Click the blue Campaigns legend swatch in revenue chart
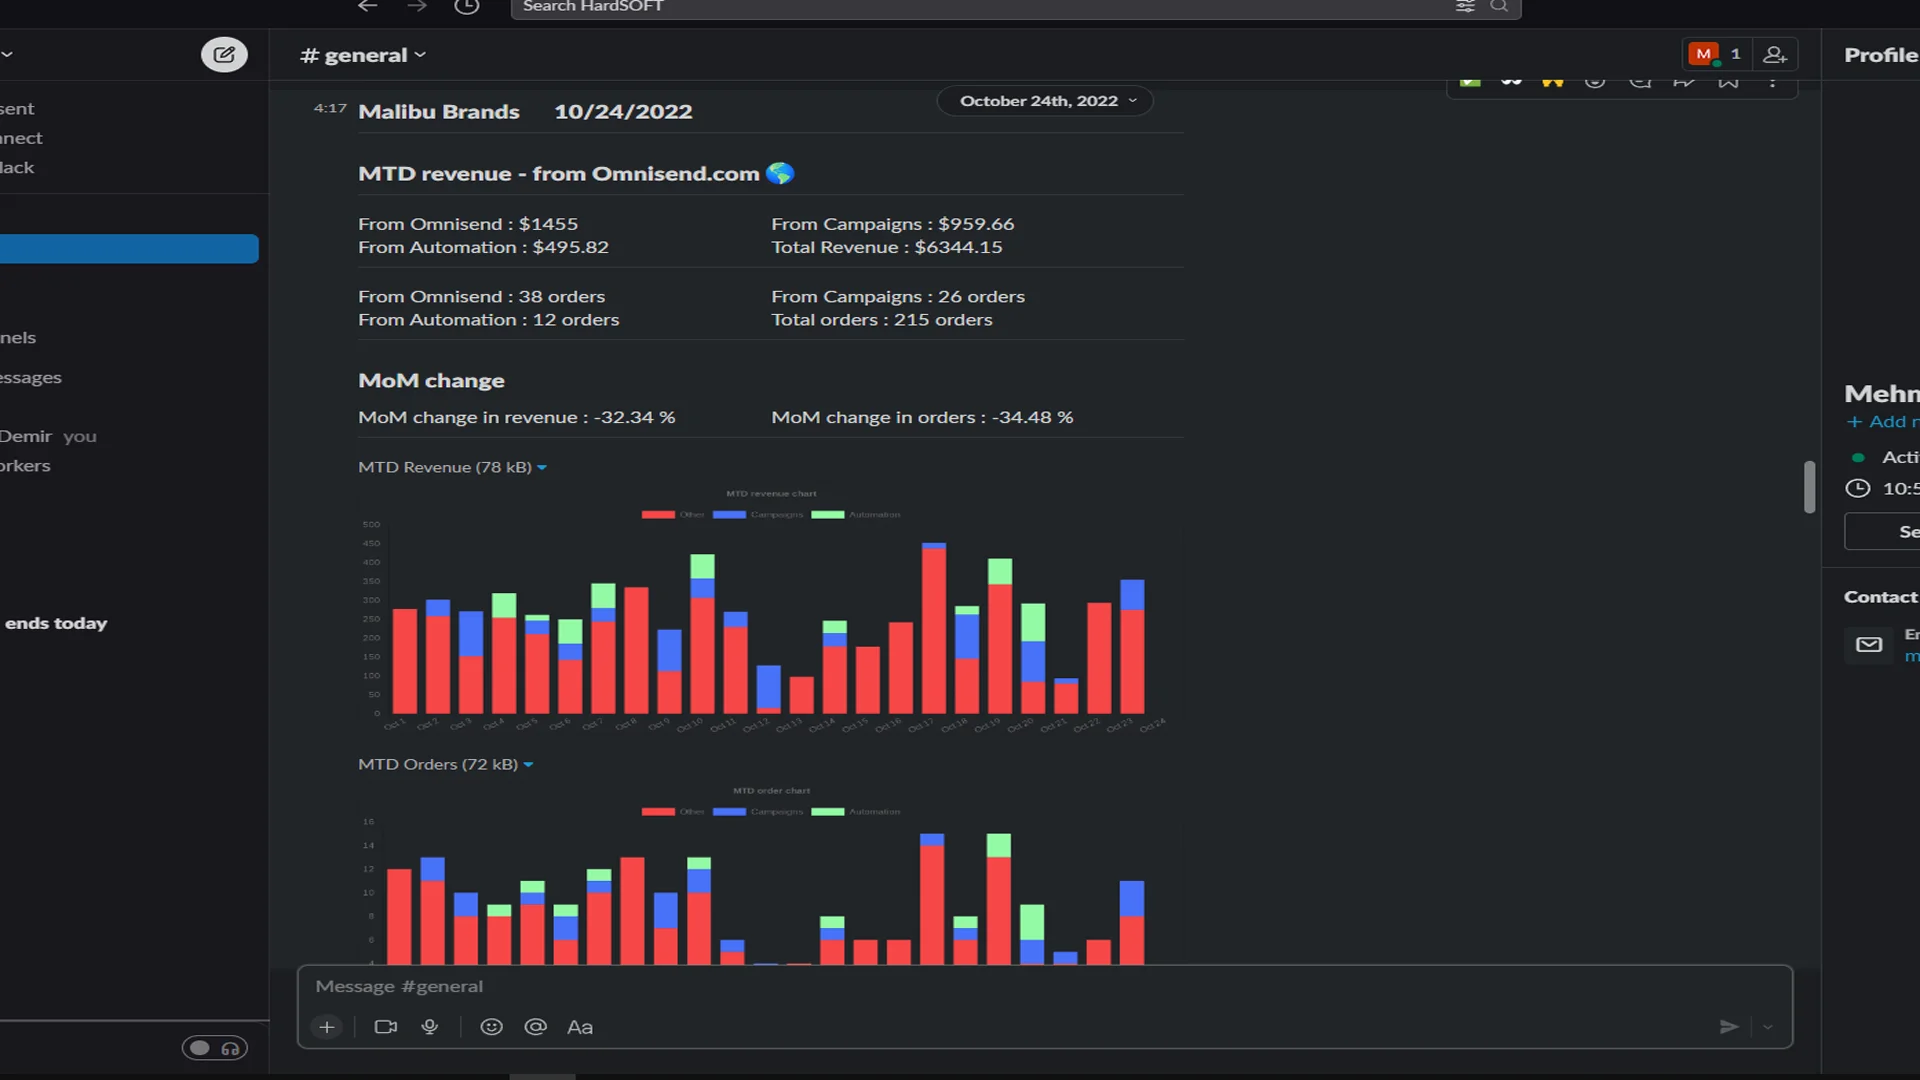Image resolution: width=1920 pixels, height=1080 pixels. tap(729, 515)
